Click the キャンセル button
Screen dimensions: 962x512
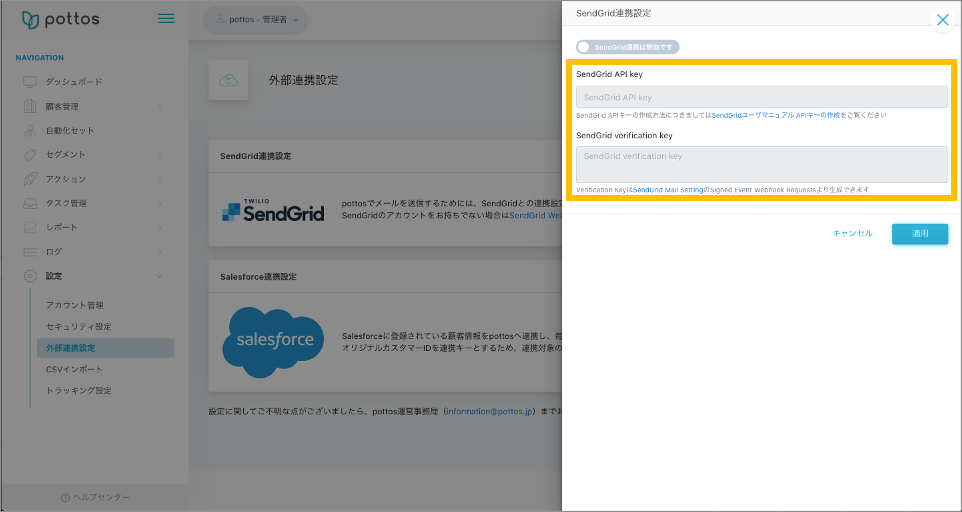[852, 234]
